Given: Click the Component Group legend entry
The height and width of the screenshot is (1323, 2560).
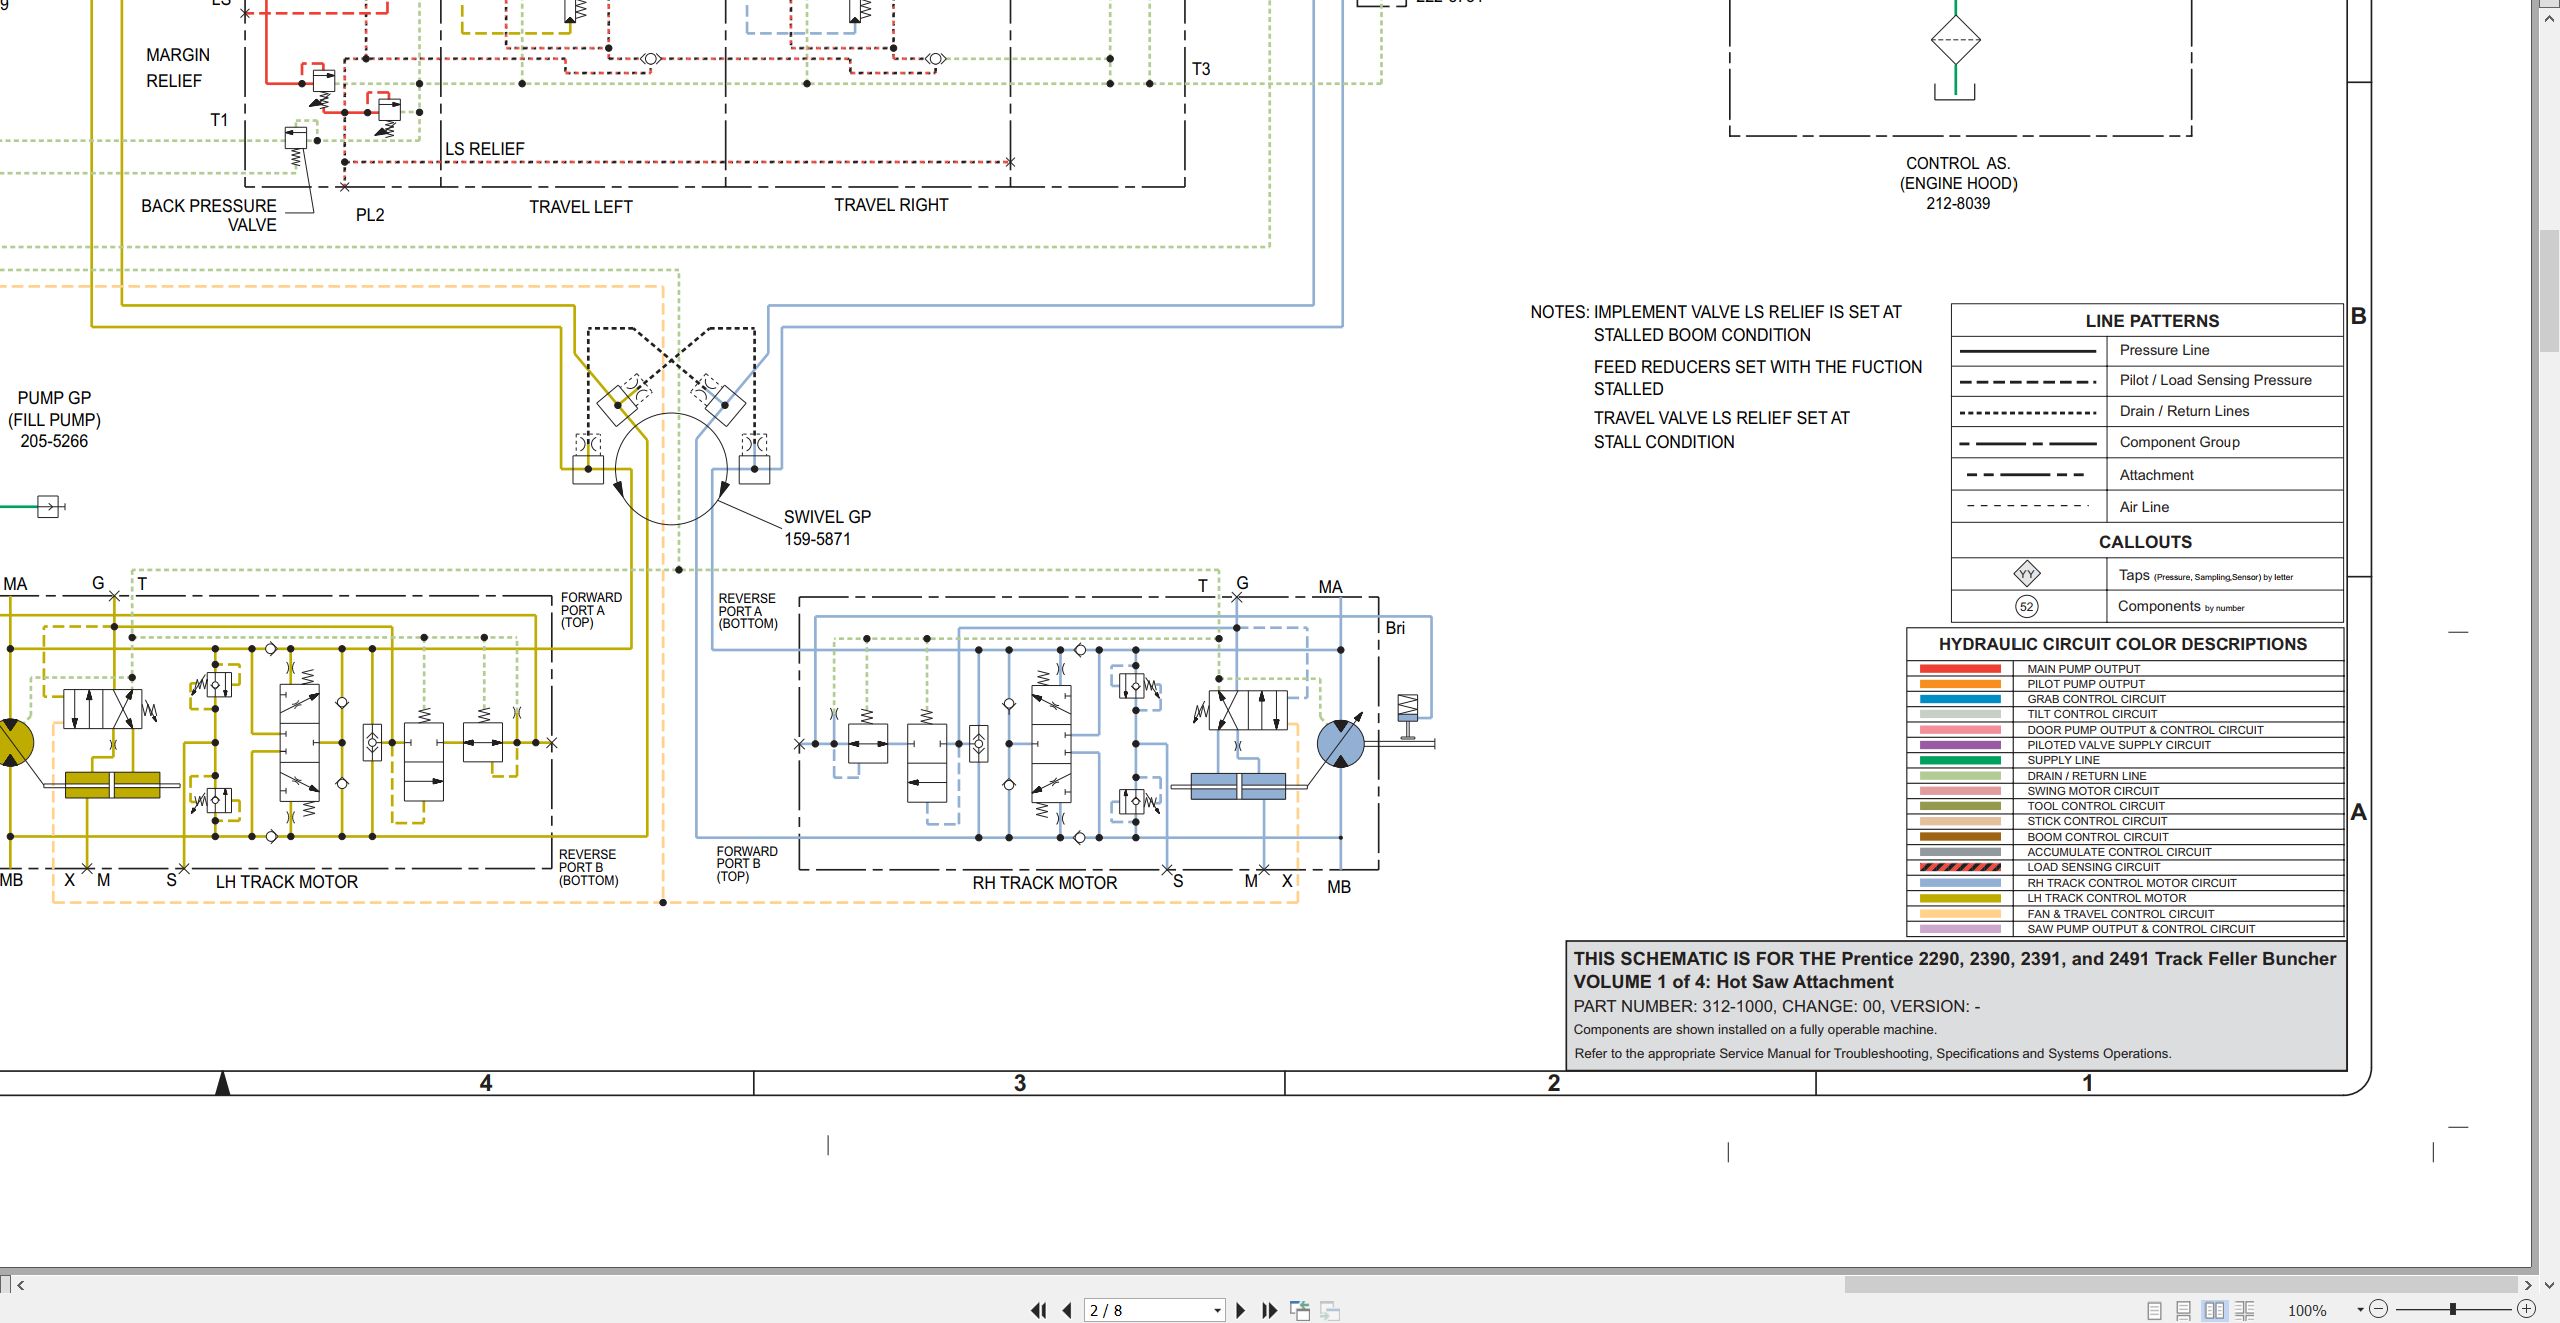Looking at the screenshot, I should (2179, 442).
